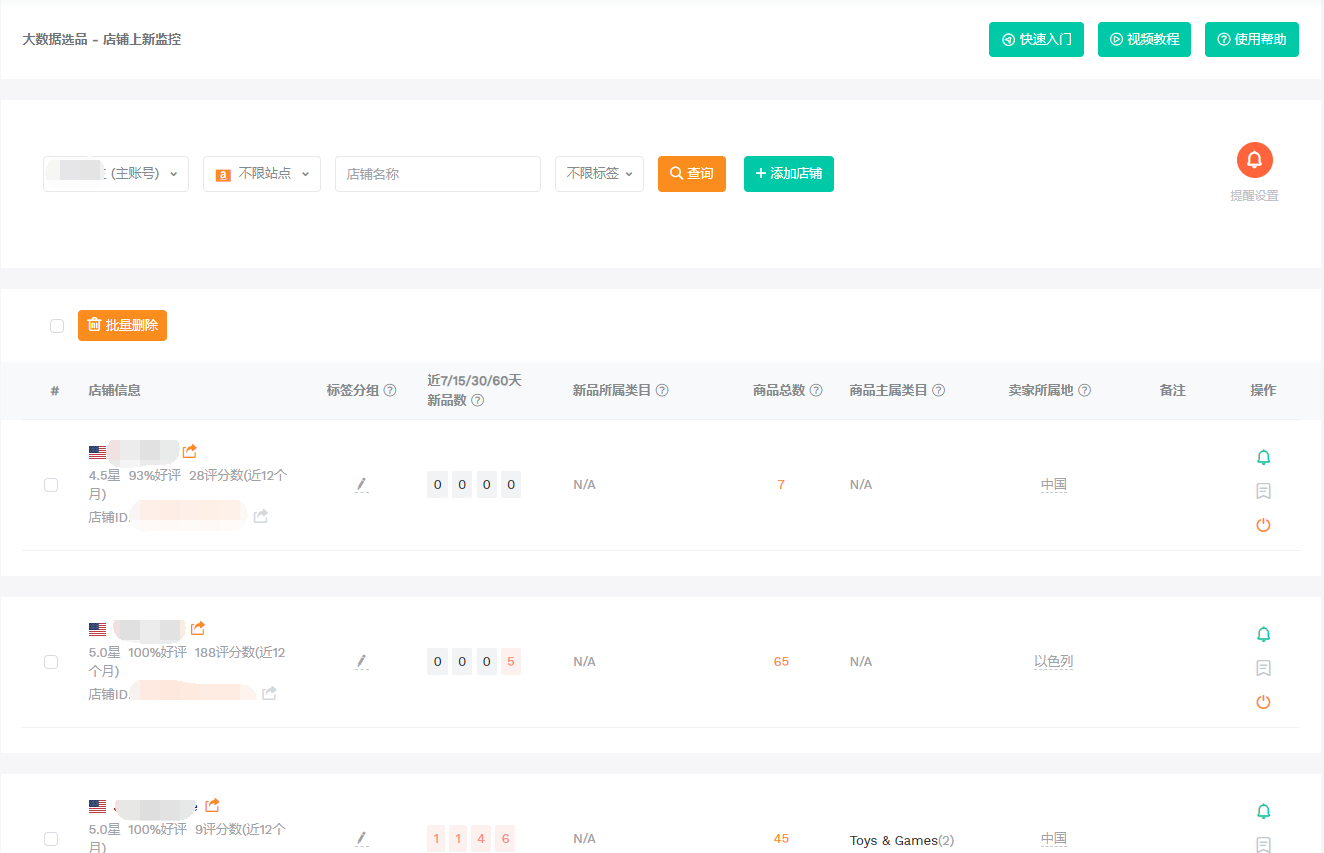This screenshot has width=1324, height=853.
Task: Click the highlighted 60-day count 5
Action: [x=511, y=662]
